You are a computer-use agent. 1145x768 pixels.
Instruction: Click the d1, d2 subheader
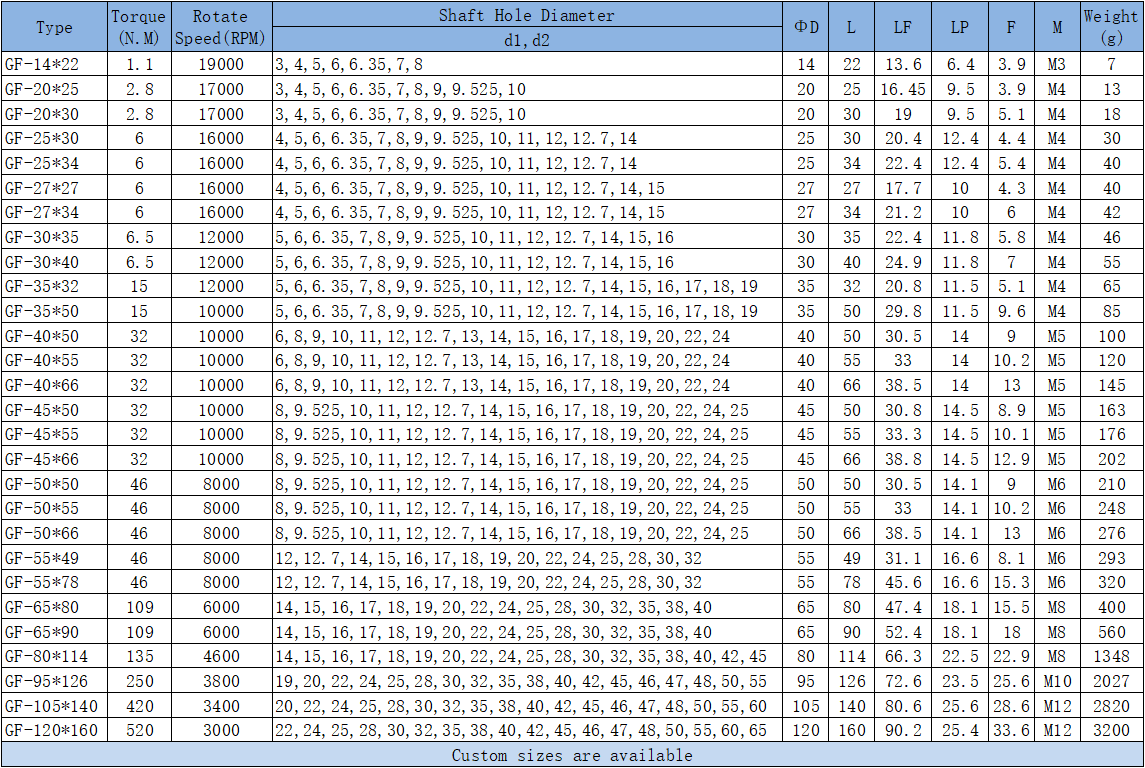pyautogui.click(x=527, y=39)
